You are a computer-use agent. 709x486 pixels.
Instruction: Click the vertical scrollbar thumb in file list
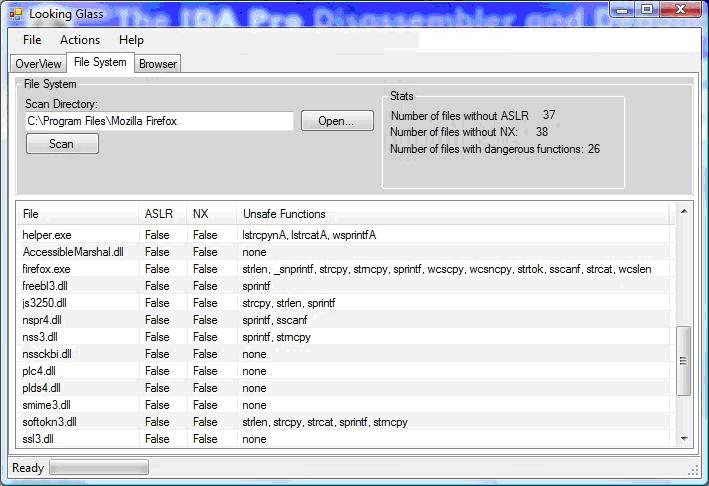pos(683,361)
